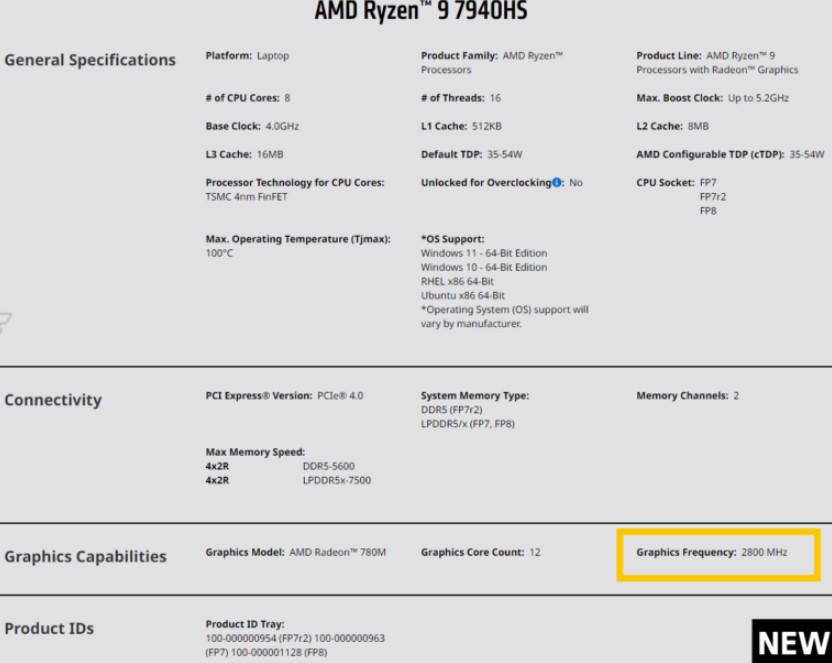Select the General Specifications heading
The image size is (832, 663).
point(90,60)
